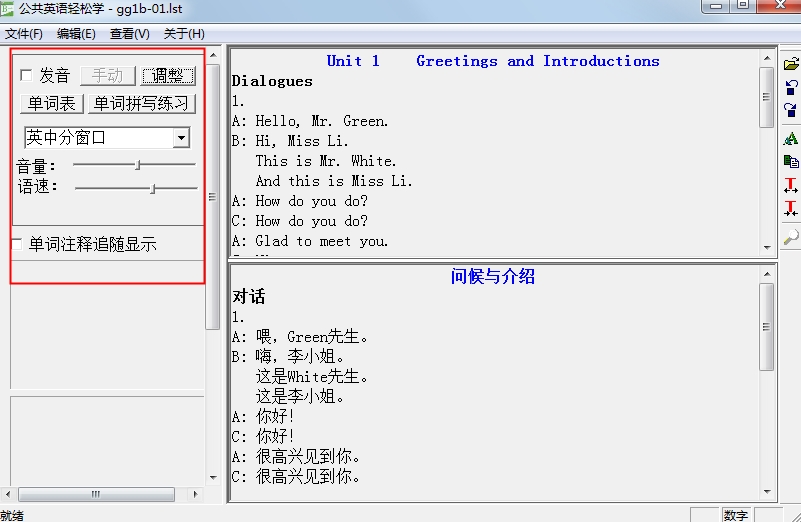Viewport: 801px width, 522px height.
Task: Click the line 'A: Hello, Mr. Green.'
Action: click(310, 121)
